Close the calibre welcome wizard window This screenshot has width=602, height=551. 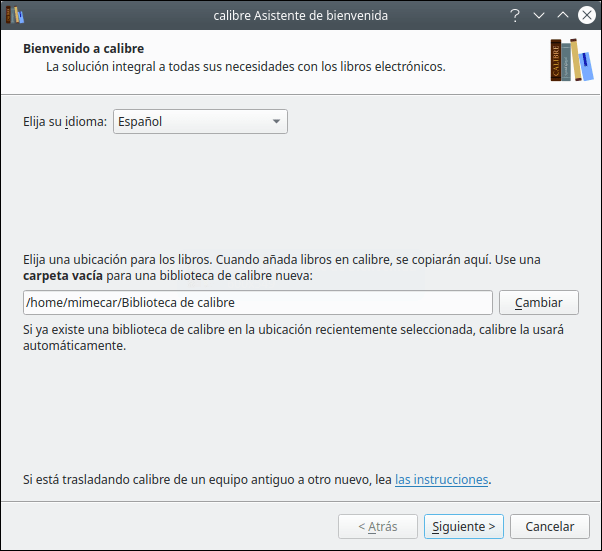[x=587, y=15]
